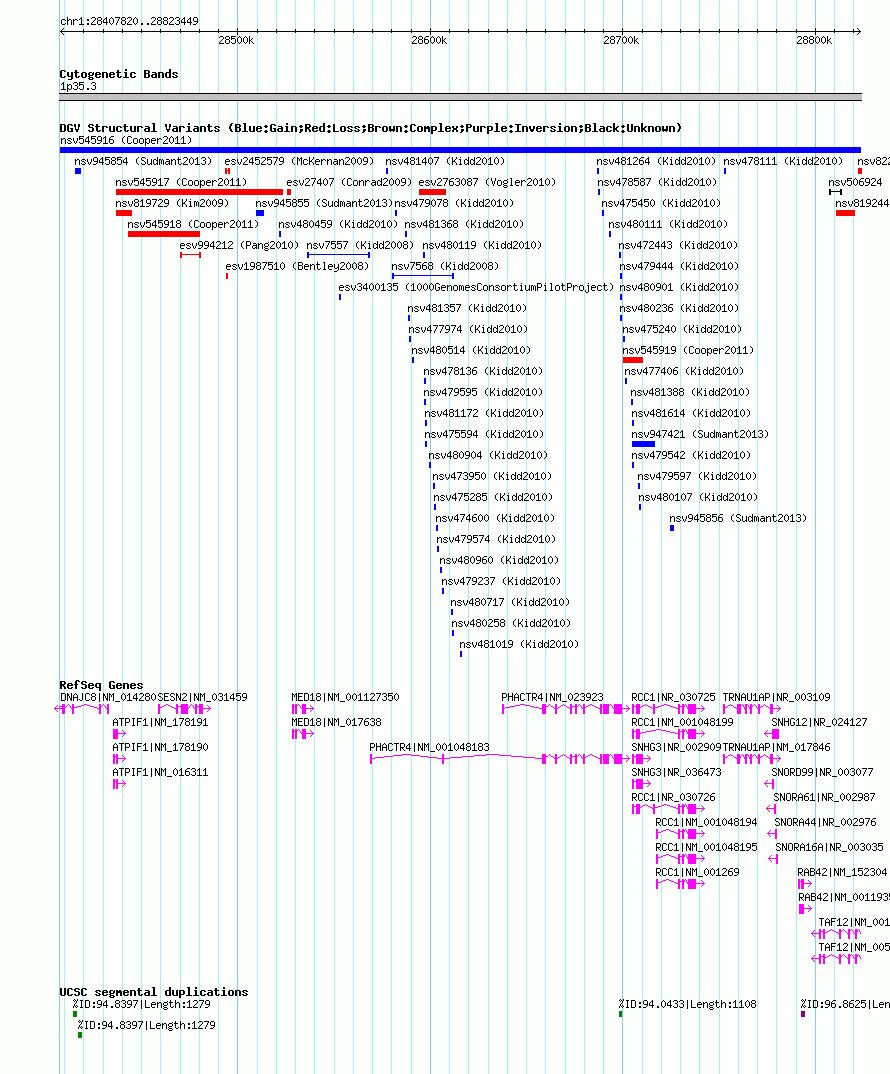The width and height of the screenshot is (890, 1074).
Task: Click the 28700k ruler tick label
Action: tap(621, 40)
